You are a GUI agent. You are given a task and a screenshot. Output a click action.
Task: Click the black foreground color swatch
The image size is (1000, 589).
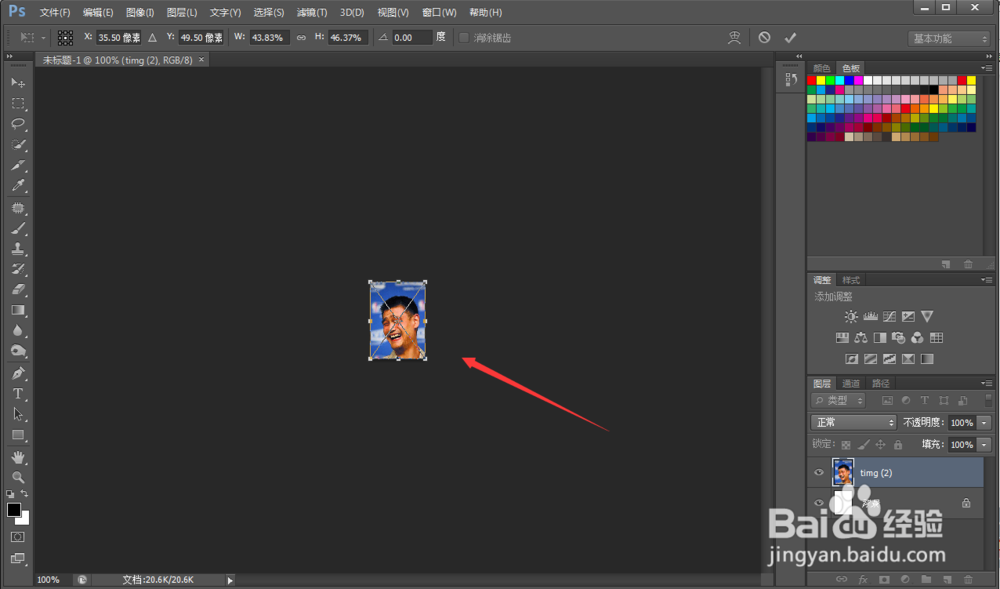[x=13, y=509]
